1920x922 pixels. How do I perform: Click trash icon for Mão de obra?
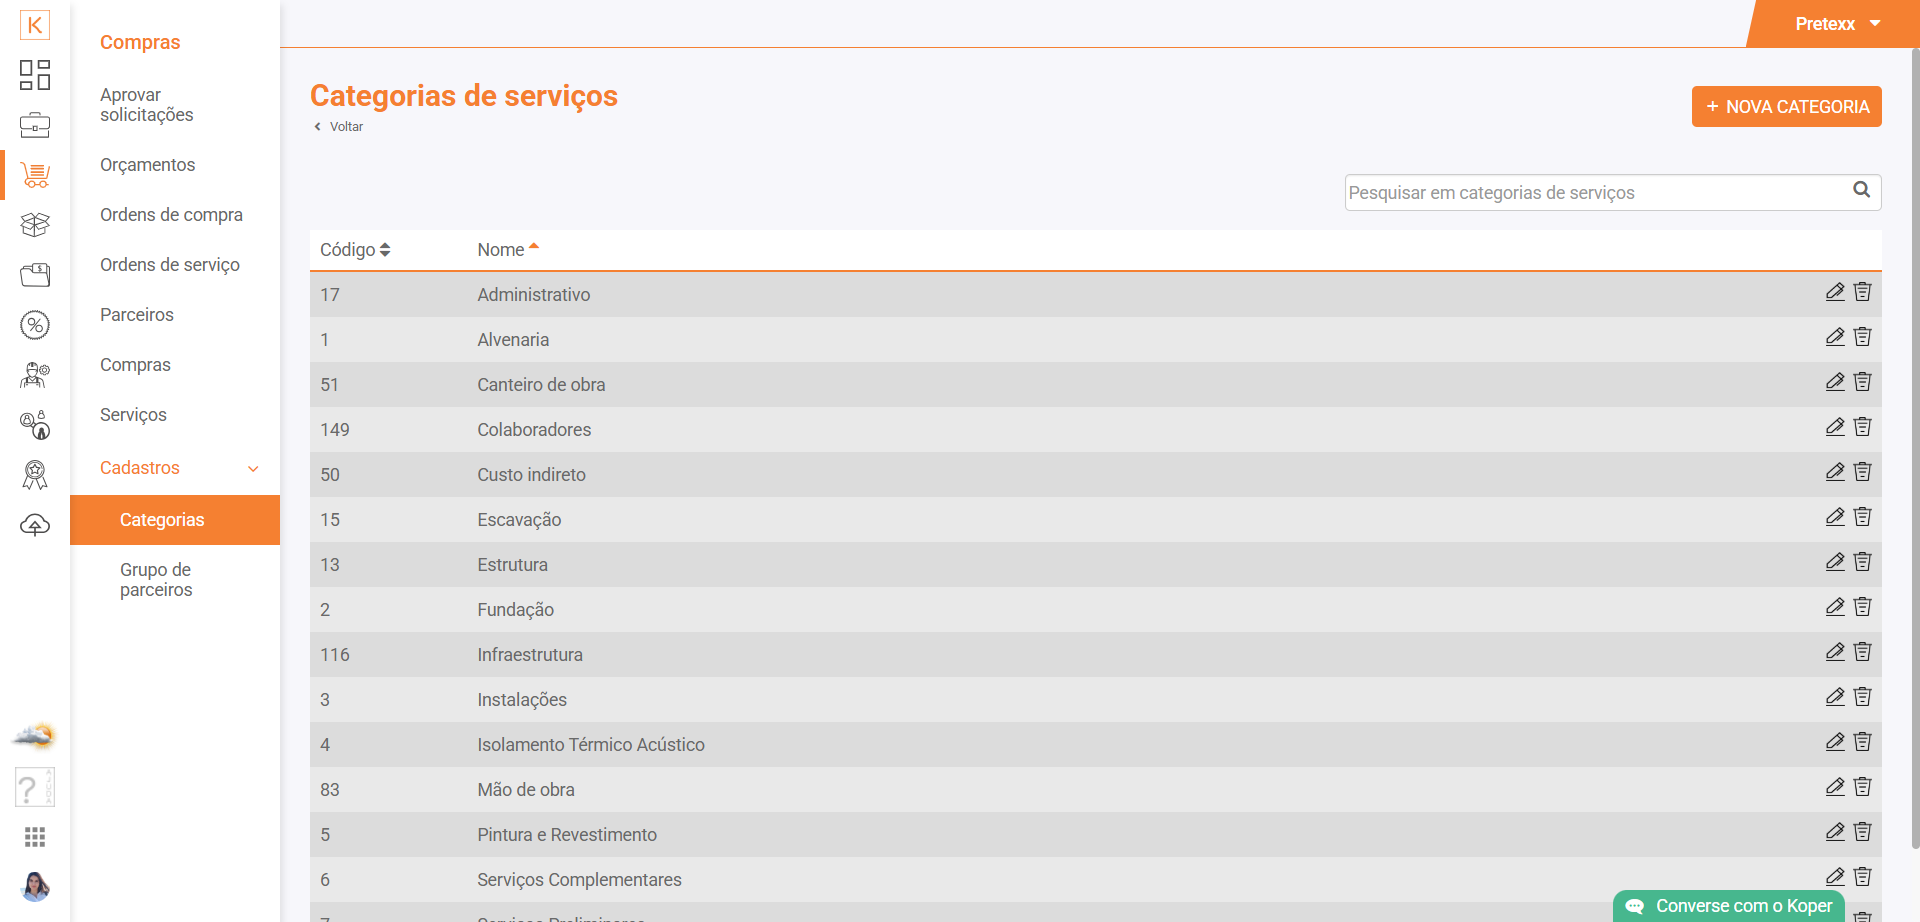[1862, 787]
